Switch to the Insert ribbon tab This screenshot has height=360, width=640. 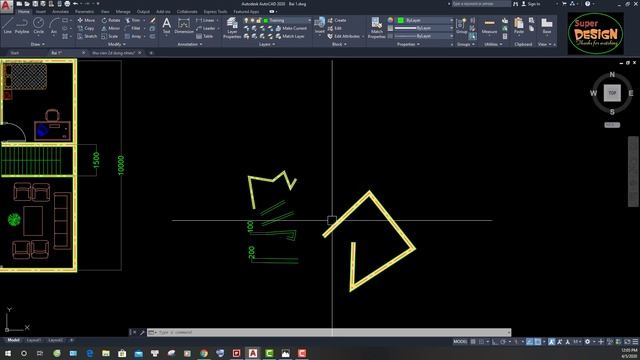[41, 12]
